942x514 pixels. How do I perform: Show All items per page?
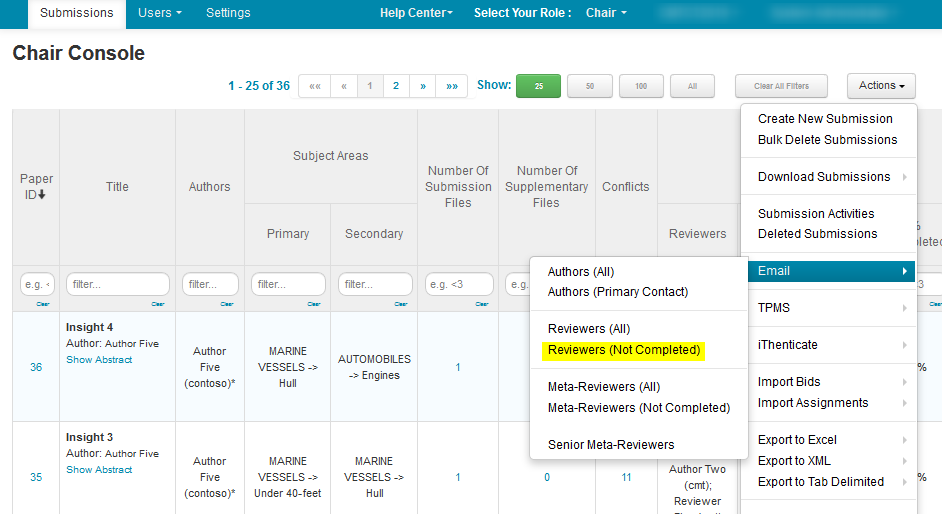click(x=692, y=86)
